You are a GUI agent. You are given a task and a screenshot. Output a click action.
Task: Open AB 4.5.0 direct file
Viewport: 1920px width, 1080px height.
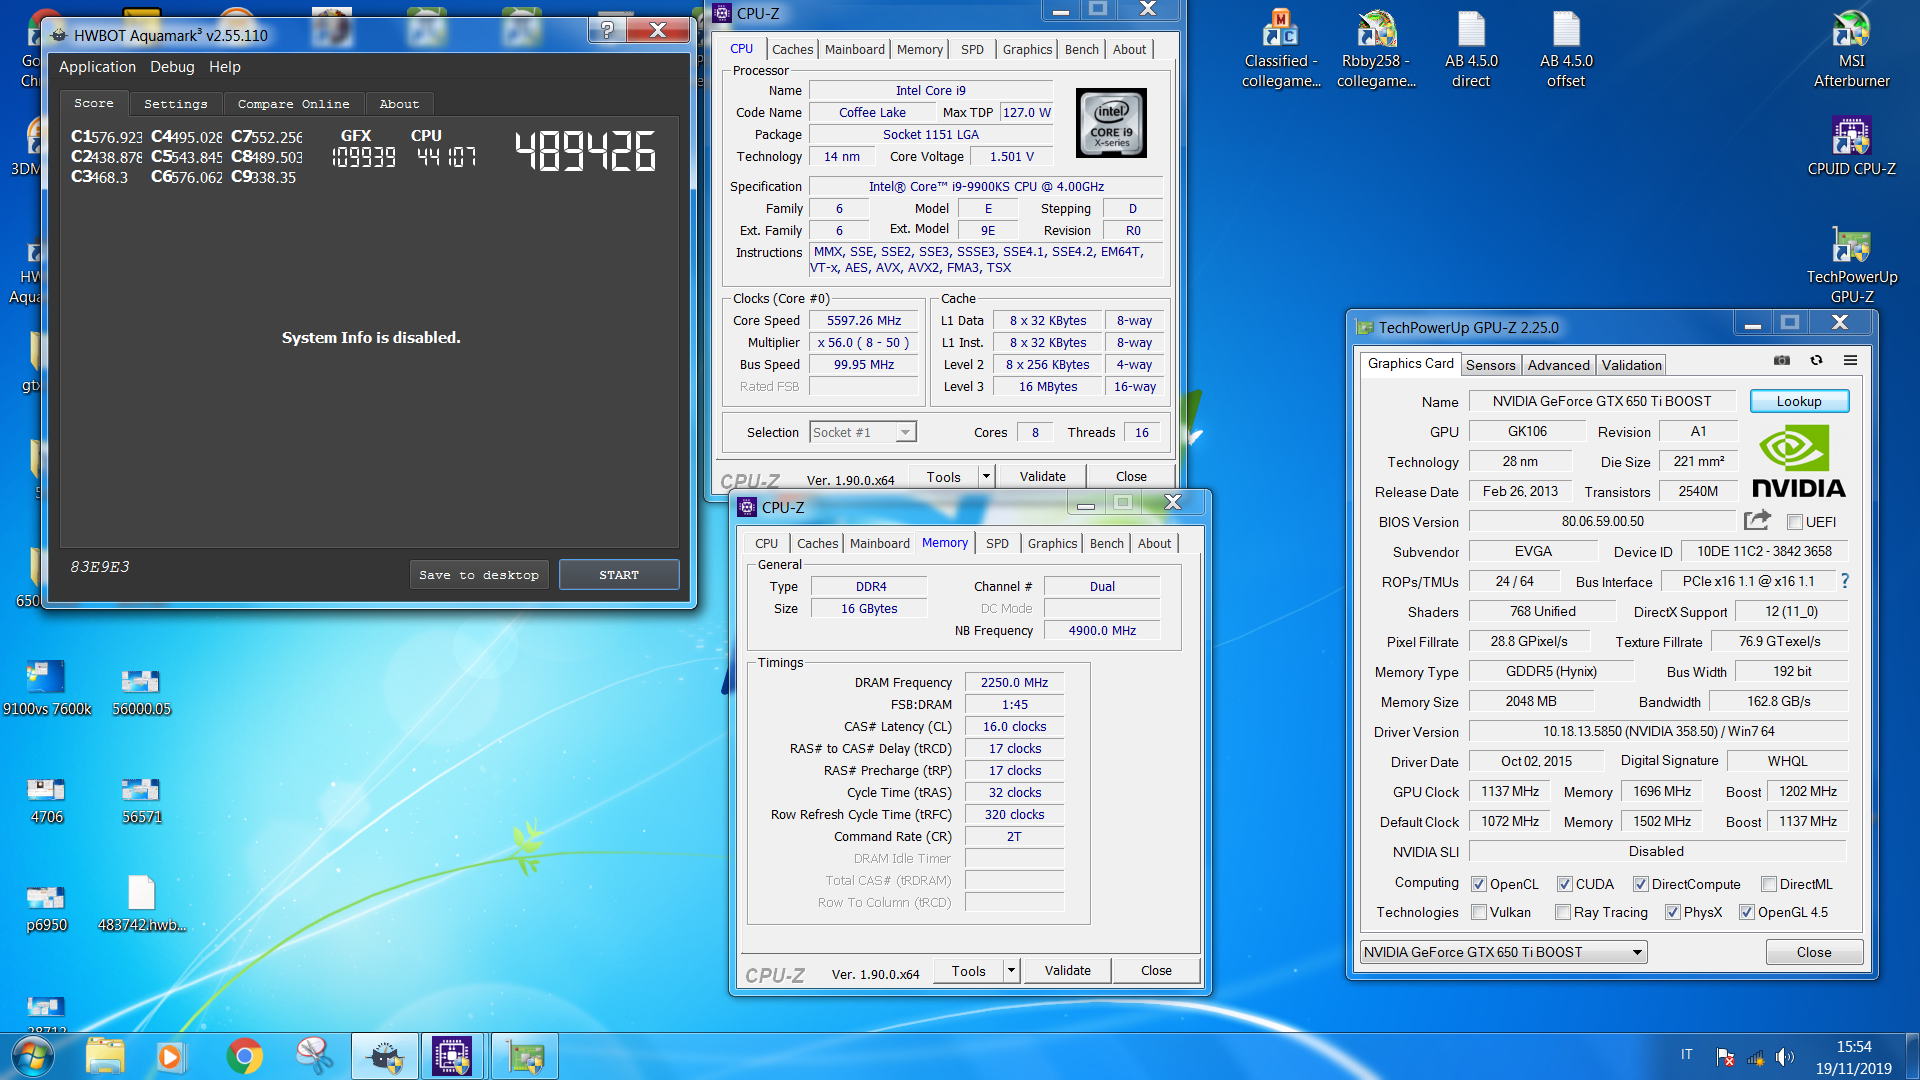1471,48
